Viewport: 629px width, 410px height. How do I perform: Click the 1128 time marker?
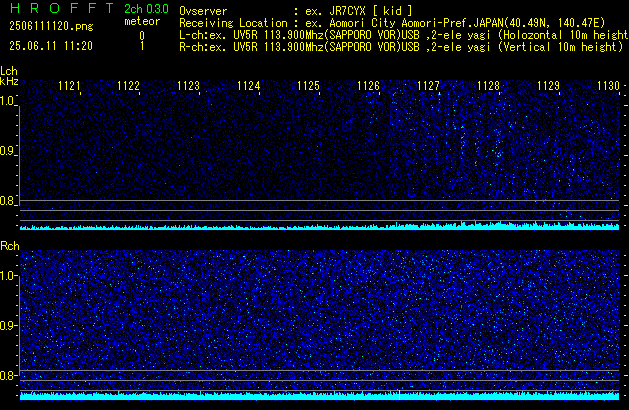[x=488, y=86]
